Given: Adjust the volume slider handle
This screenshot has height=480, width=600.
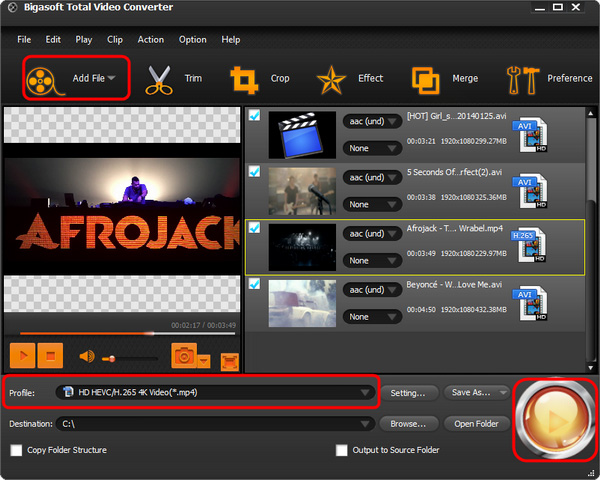Looking at the screenshot, I should [112, 359].
